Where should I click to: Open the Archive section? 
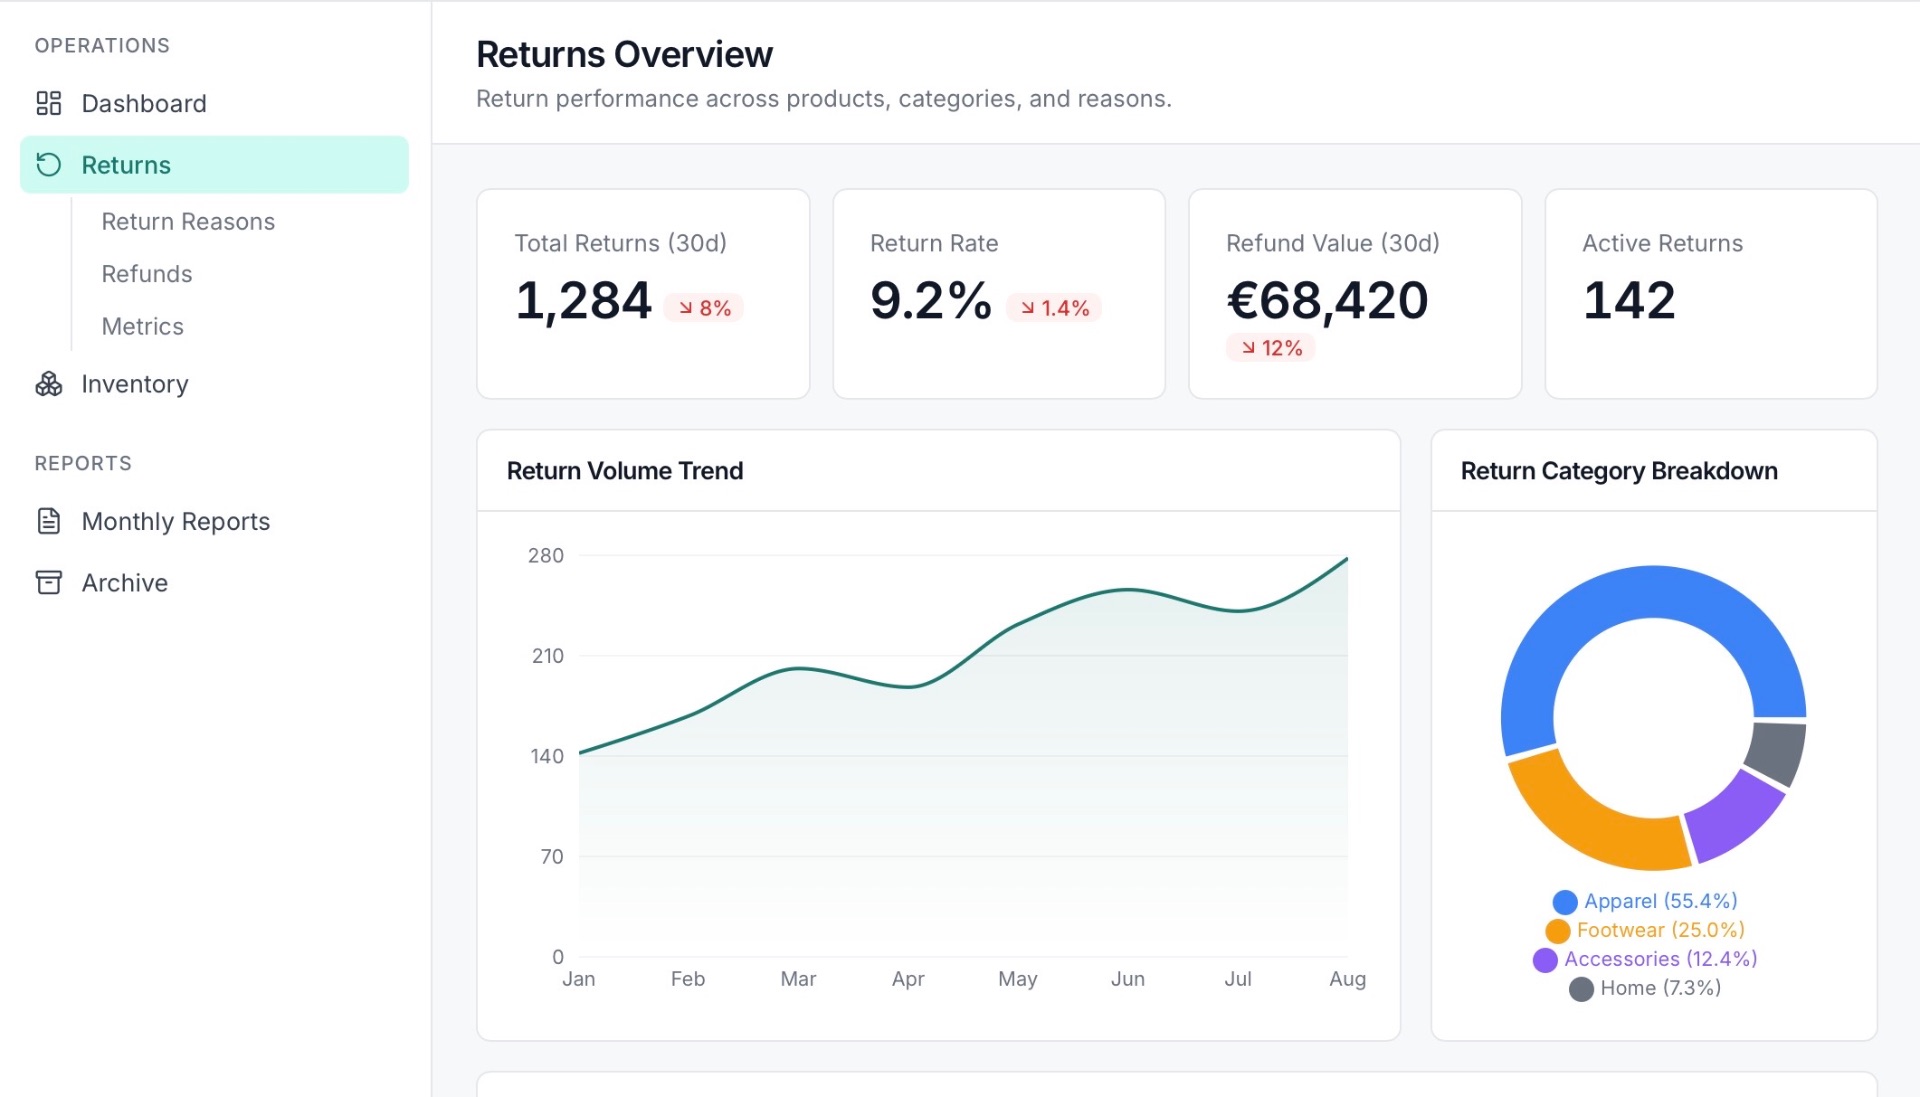tap(214, 582)
